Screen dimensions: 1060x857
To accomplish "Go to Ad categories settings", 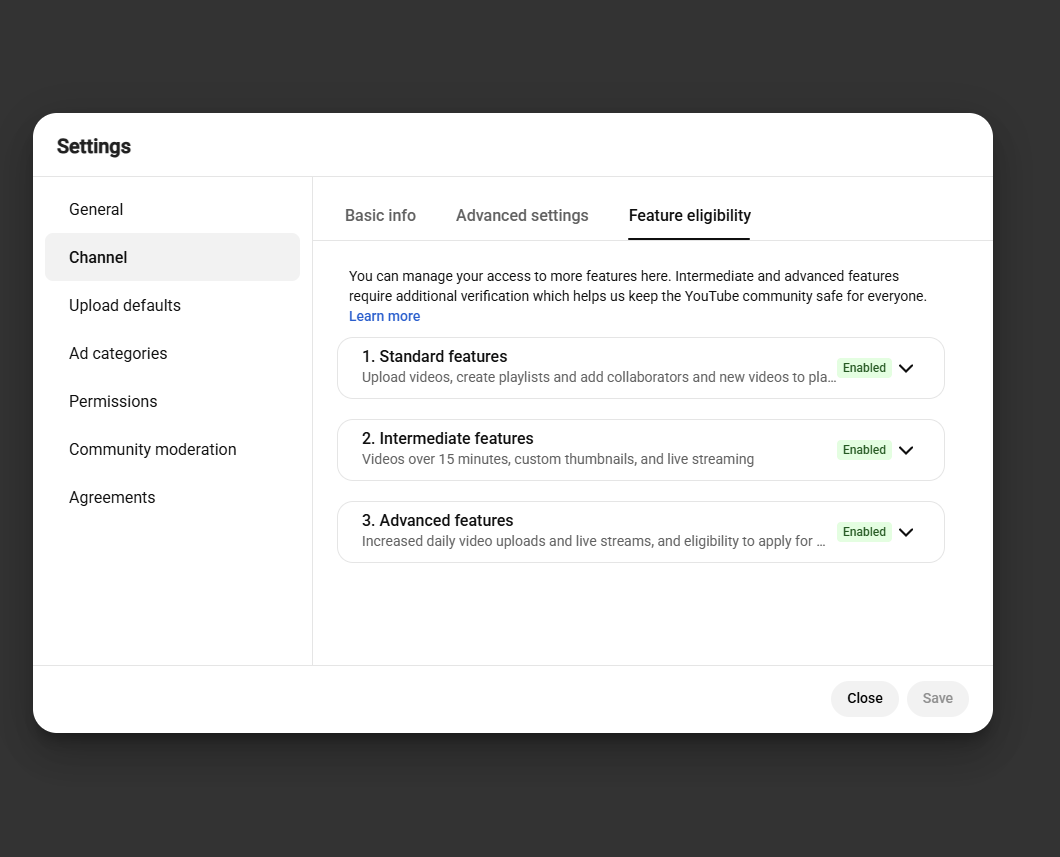I will [172, 353].
